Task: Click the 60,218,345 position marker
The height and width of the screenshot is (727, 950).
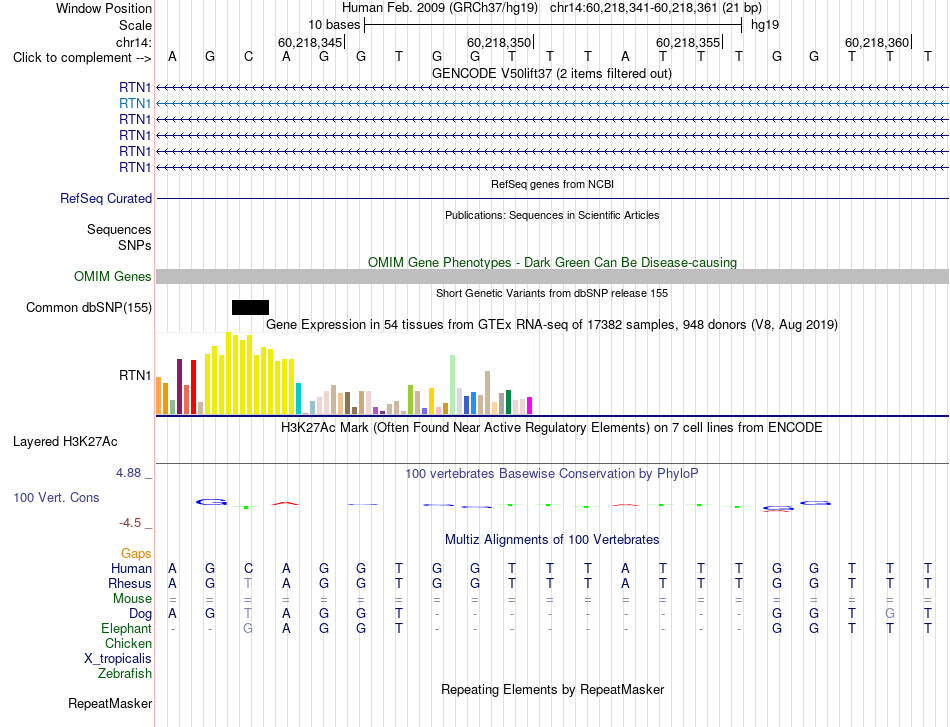Action: coord(310,42)
